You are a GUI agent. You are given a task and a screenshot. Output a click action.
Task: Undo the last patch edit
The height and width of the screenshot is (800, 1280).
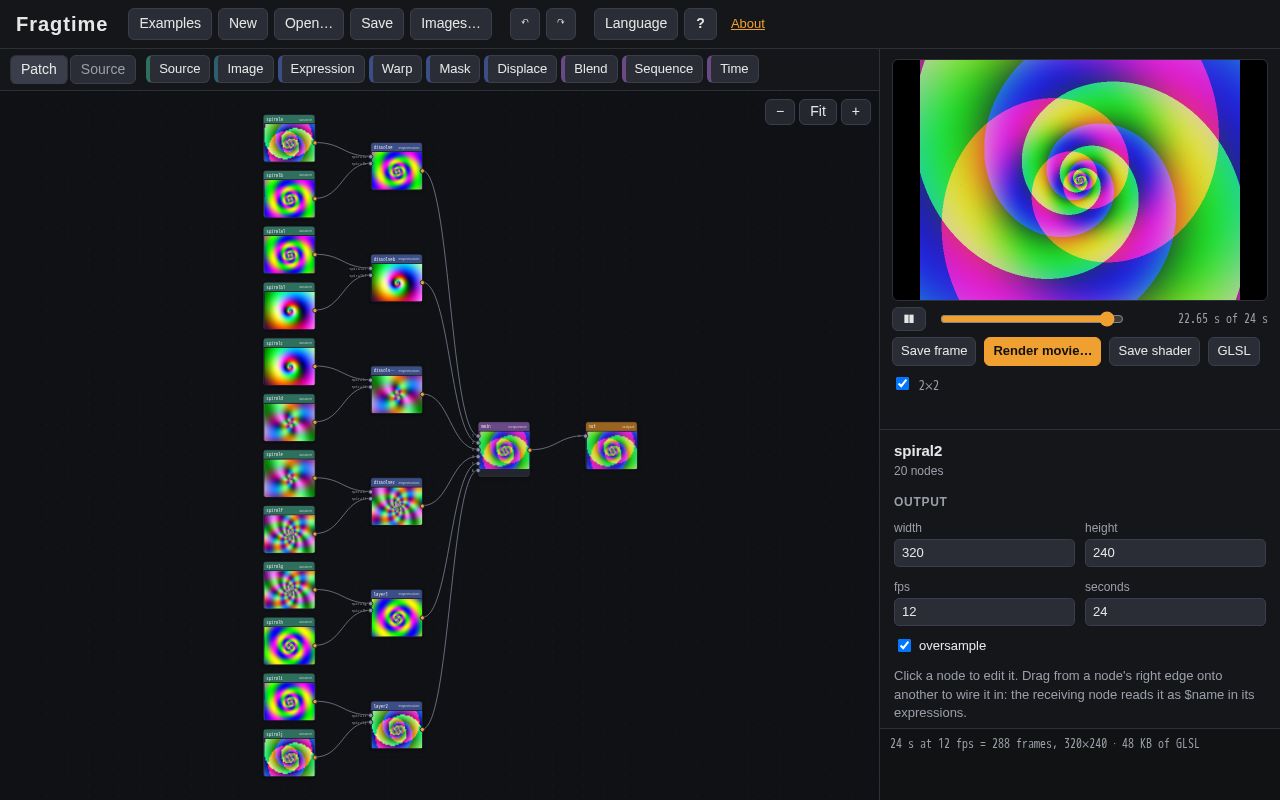pos(525,24)
